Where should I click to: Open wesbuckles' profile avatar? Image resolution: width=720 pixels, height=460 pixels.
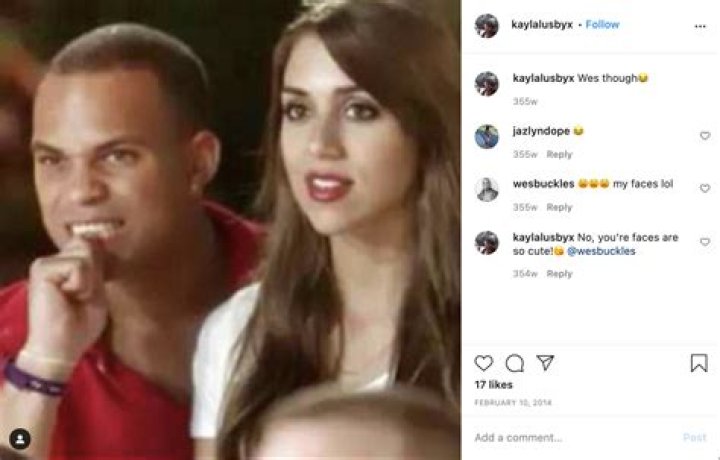[487, 189]
